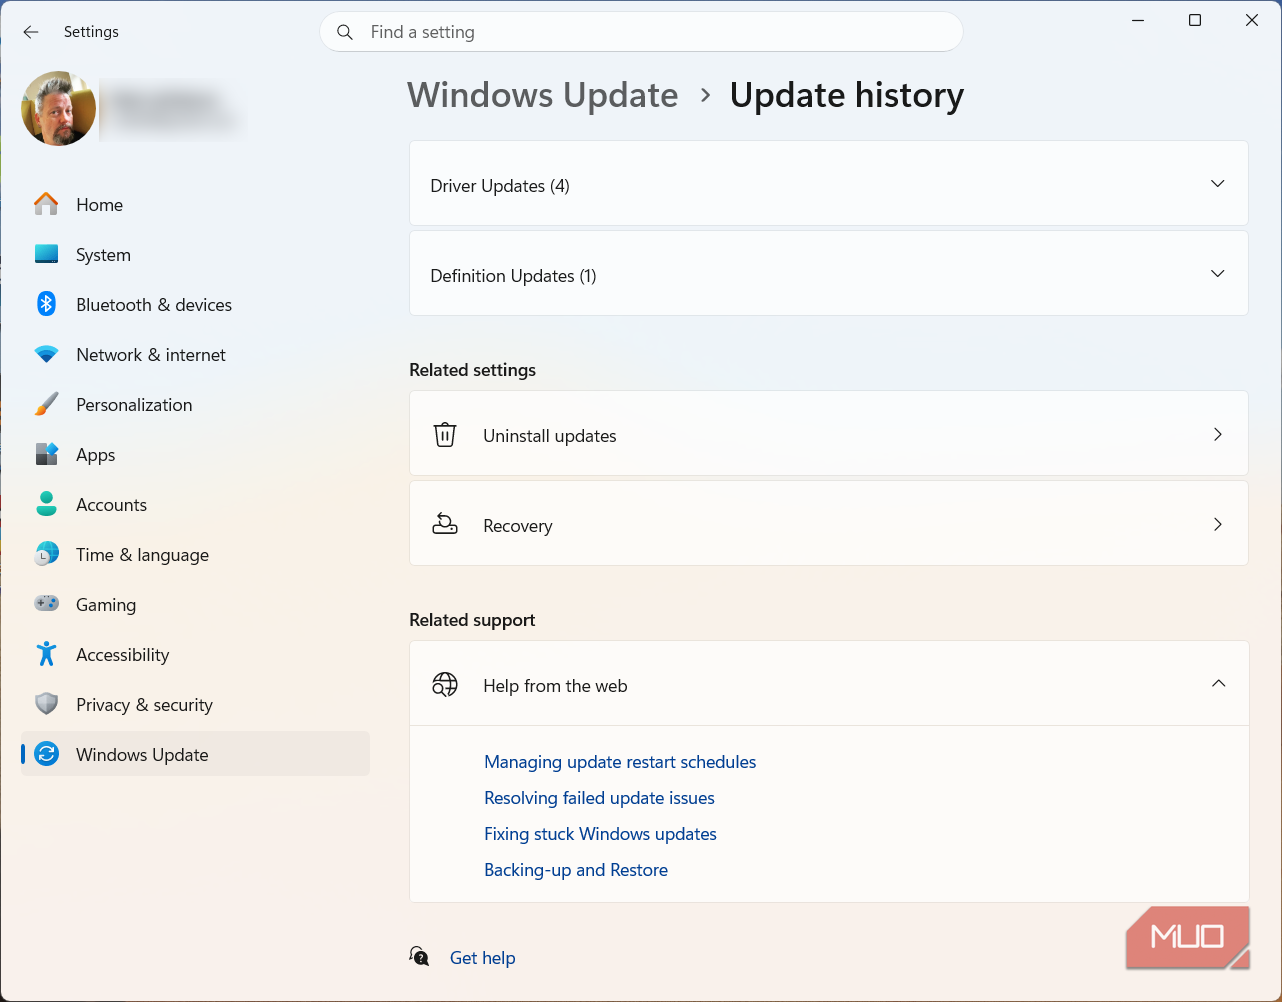Open Uninstall updates via its arrow
This screenshot has width=1282, height=1002.
coord(1218,434)
